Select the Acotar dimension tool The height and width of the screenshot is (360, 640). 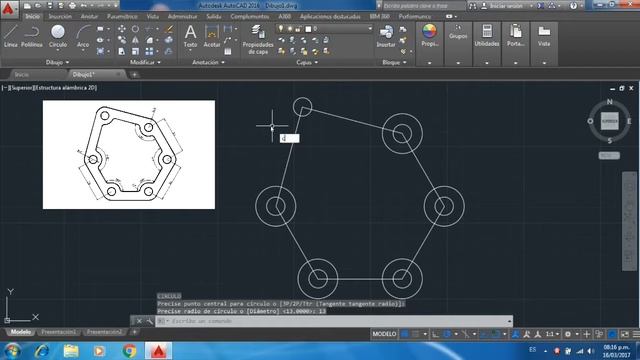(x=212, y=36)
